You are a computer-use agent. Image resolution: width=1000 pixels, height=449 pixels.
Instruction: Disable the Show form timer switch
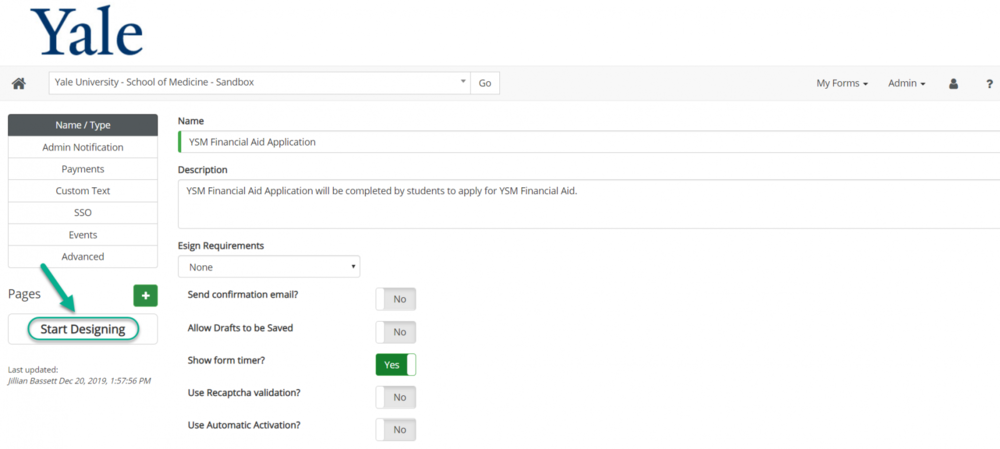396,365
